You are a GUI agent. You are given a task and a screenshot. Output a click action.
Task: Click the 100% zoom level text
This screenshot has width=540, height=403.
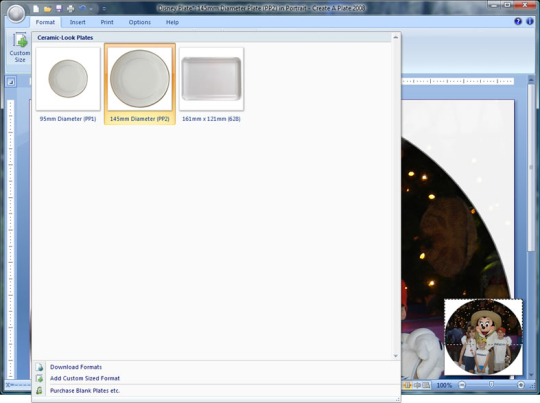coord(444,385)
